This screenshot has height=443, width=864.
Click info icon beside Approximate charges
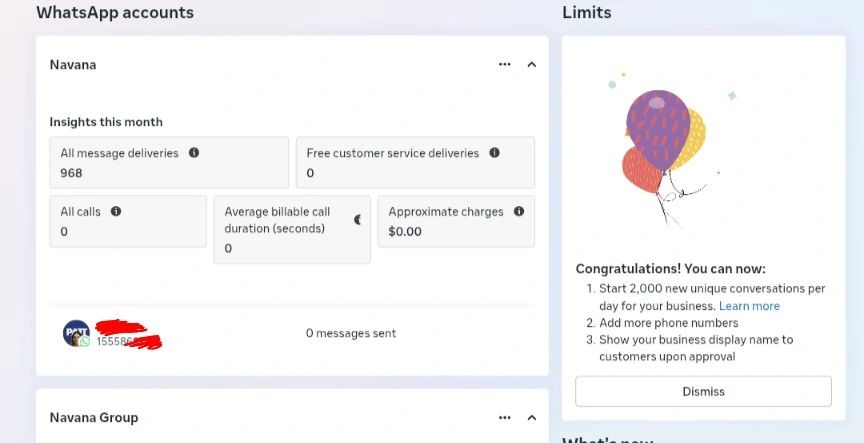tap(519, 211)
